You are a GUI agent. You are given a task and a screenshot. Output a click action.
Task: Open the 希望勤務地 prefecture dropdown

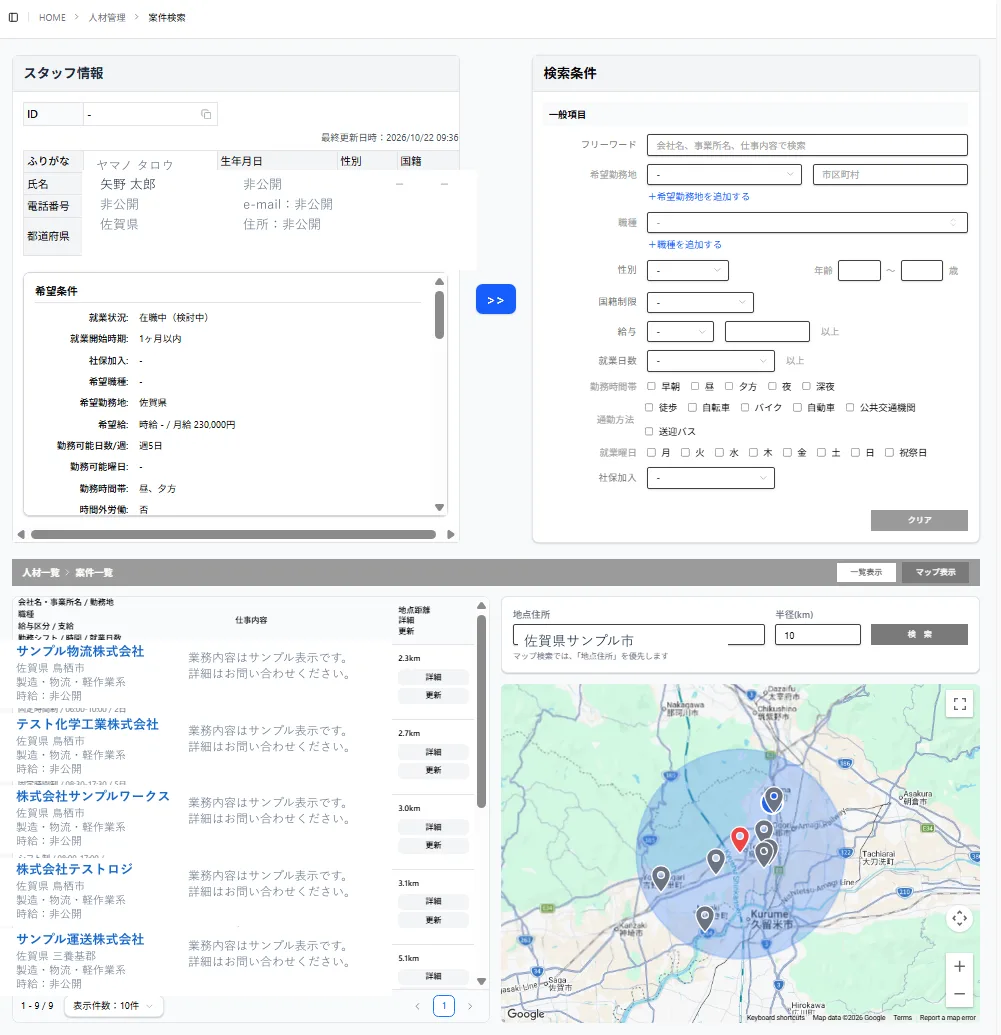(724, 174)
